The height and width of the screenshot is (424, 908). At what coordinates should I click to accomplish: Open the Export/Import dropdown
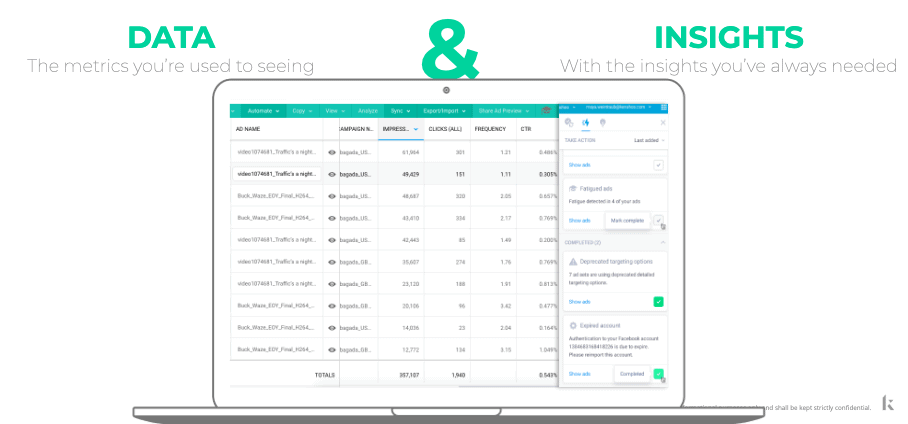[x=444, y=111]
